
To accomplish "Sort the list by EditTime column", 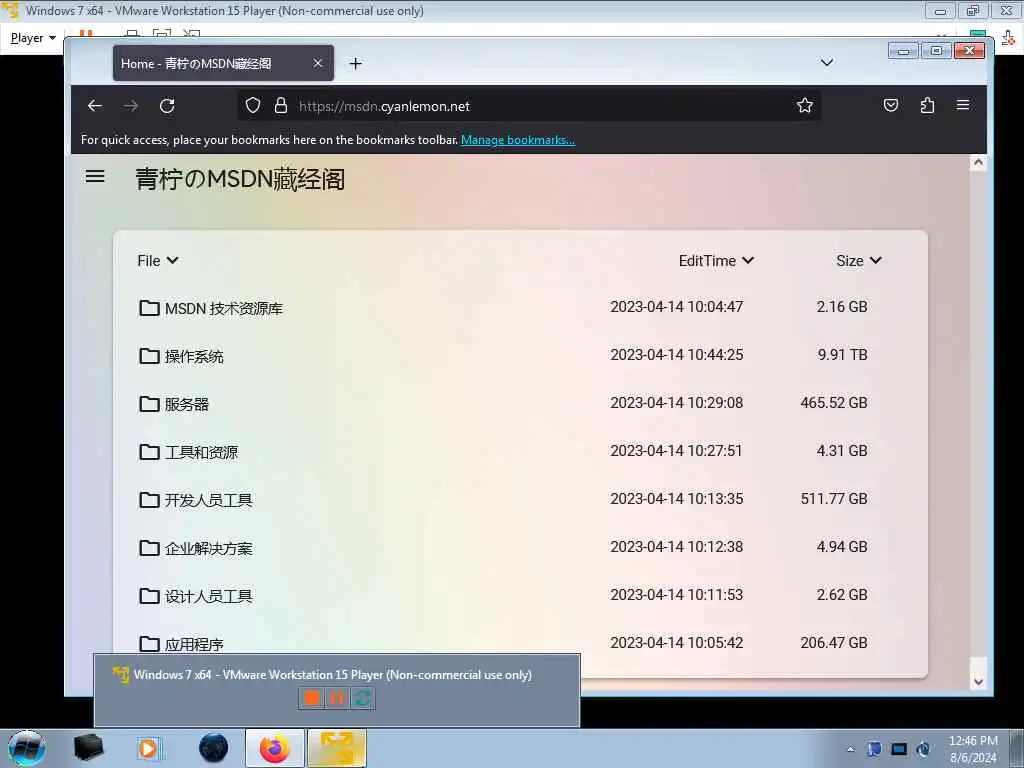I will click(716, 261).
